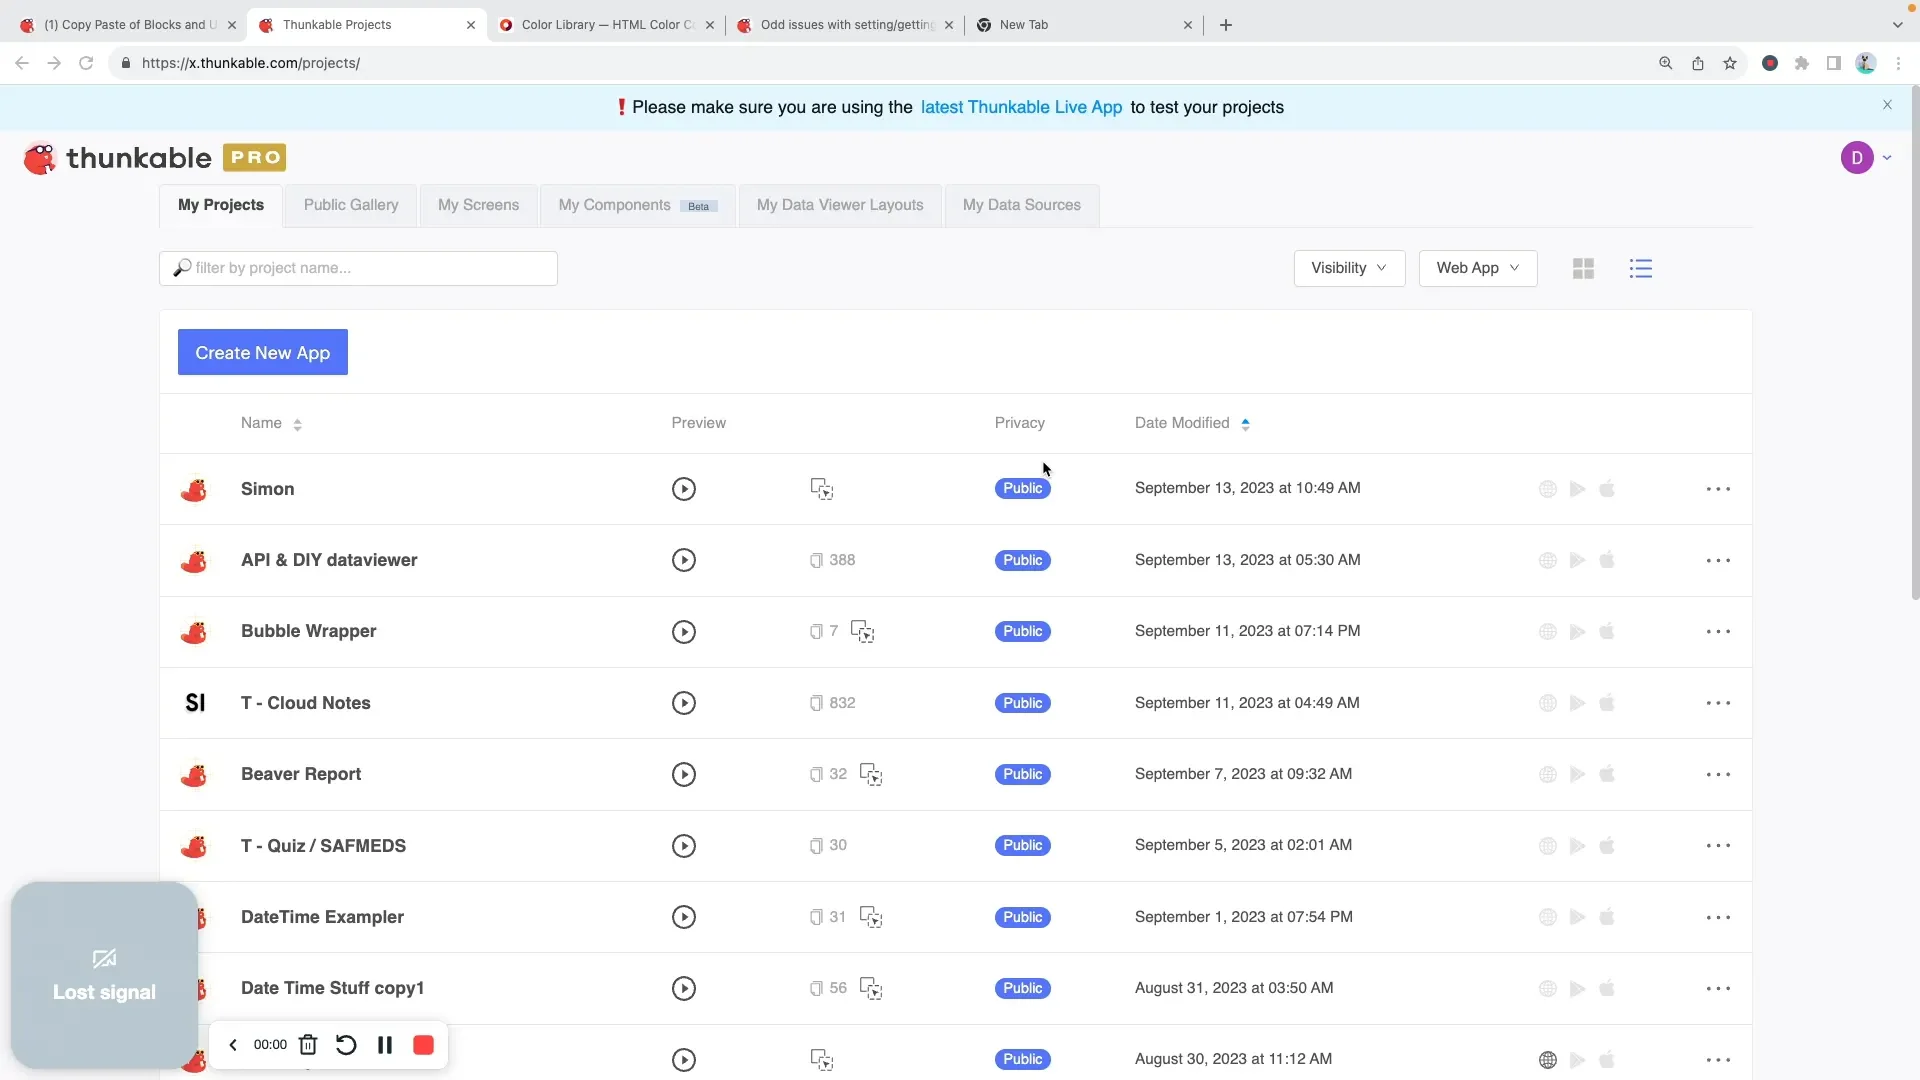This screenshot has width=1920, height=1080.
Task: Open more options for DateTime Exampler
Action: (1718, 917)
